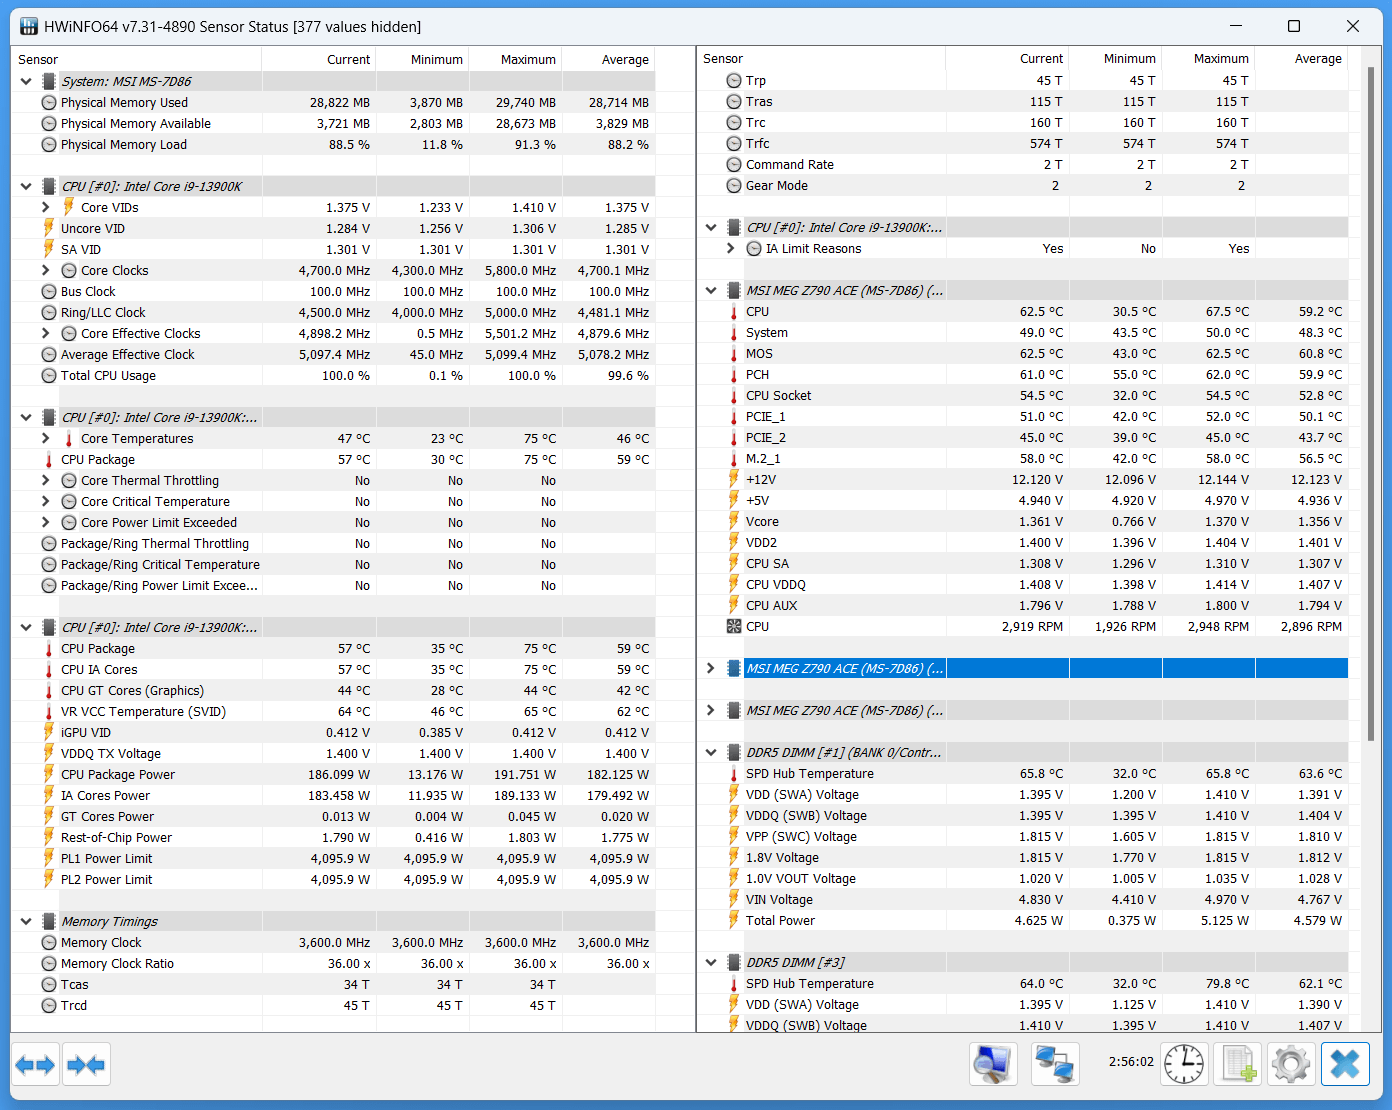Click the chip icon of highlighted MSI MEG Z790 row

[x=734, y=669]
